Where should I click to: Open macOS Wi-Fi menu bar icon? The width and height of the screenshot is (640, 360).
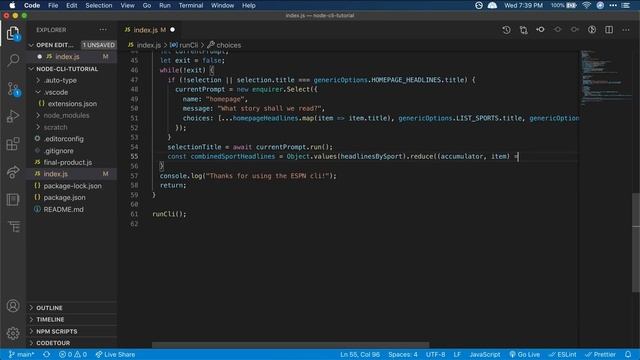(x=586, y=5)
